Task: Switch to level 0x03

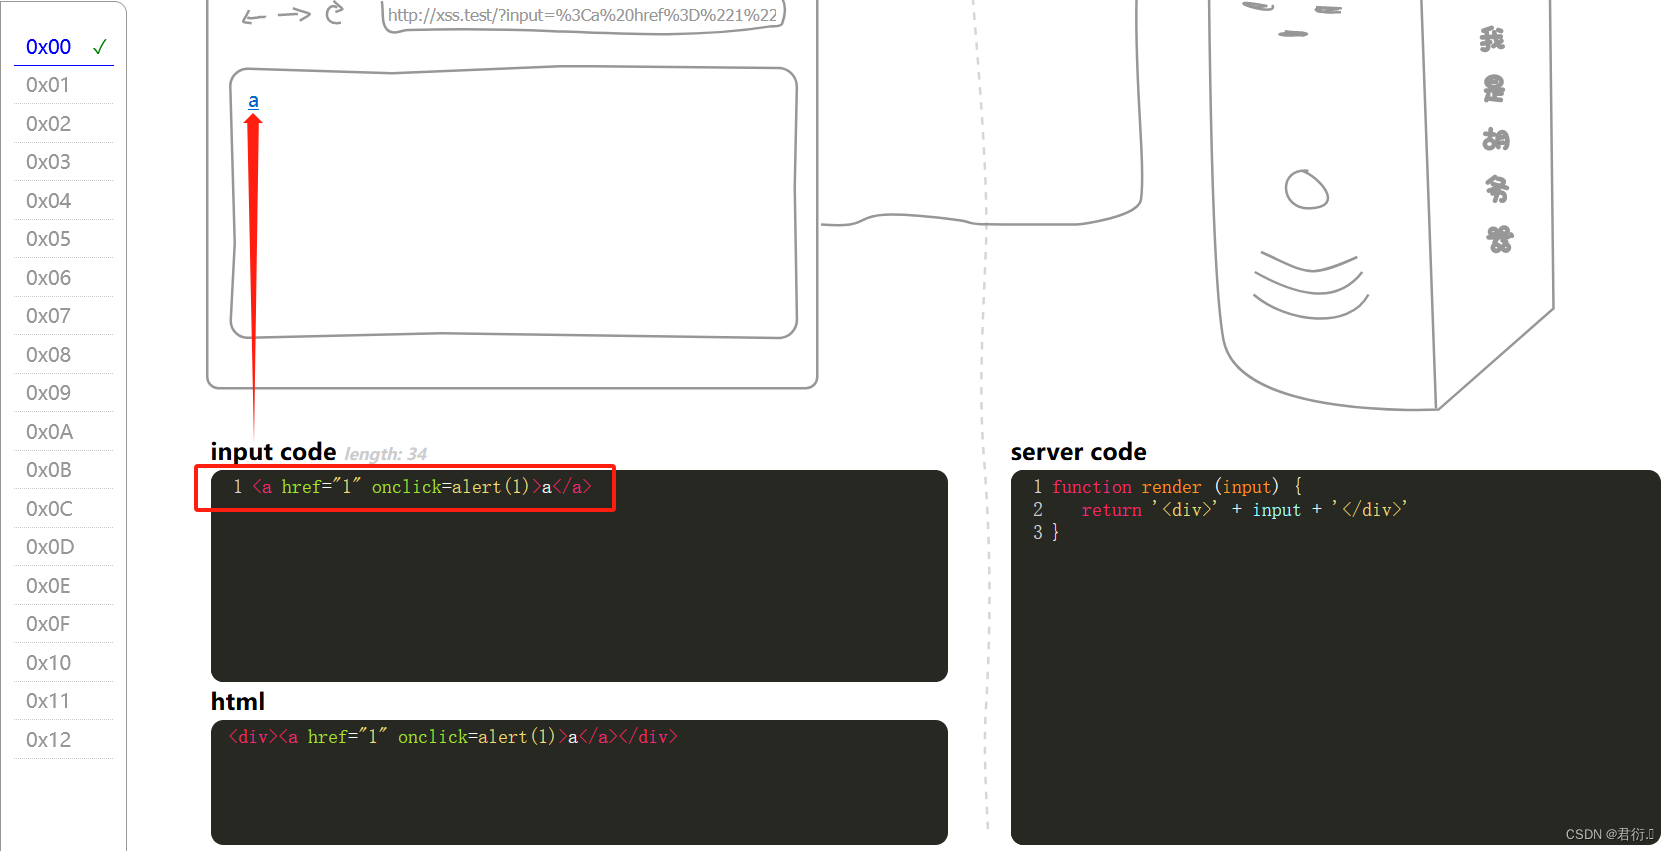Action: click(x=48, y=162)
